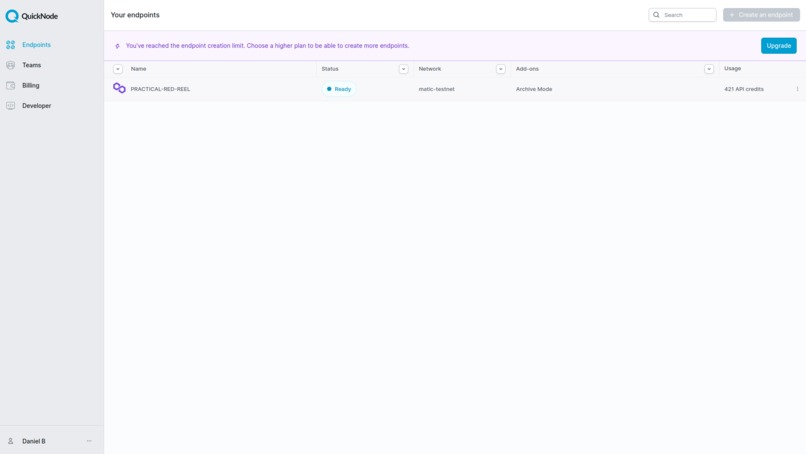Open the PRACTICAL-RED-REEL endpoint
The image size is (806, 454).
point(160,89)
